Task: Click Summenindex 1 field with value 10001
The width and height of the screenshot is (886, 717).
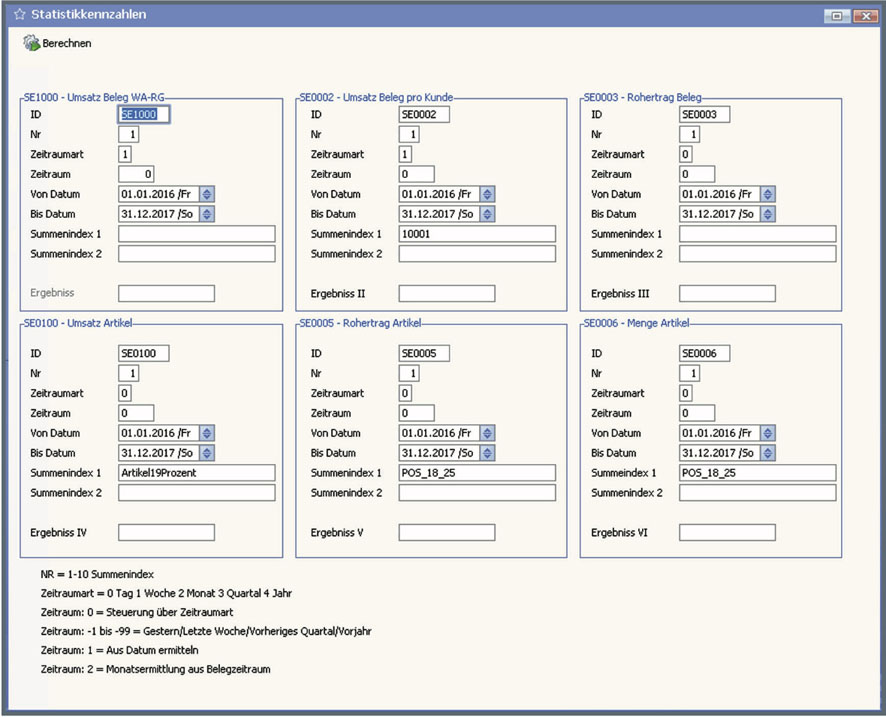Action: tap(476, 234)
